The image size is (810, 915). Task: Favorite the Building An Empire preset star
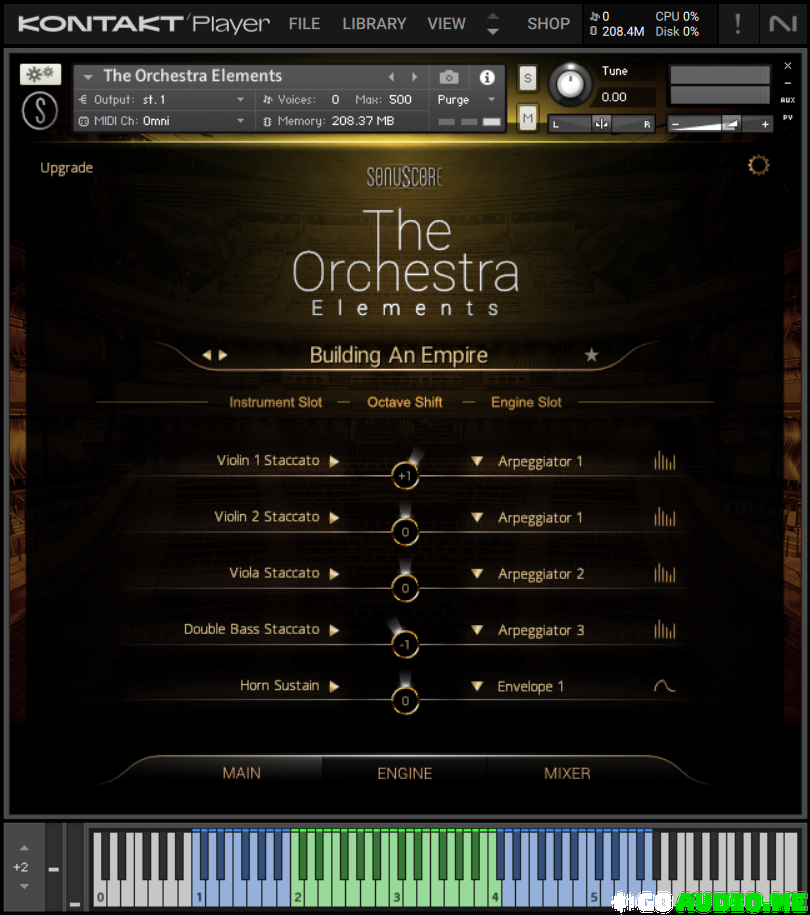(x=592, y=354)
